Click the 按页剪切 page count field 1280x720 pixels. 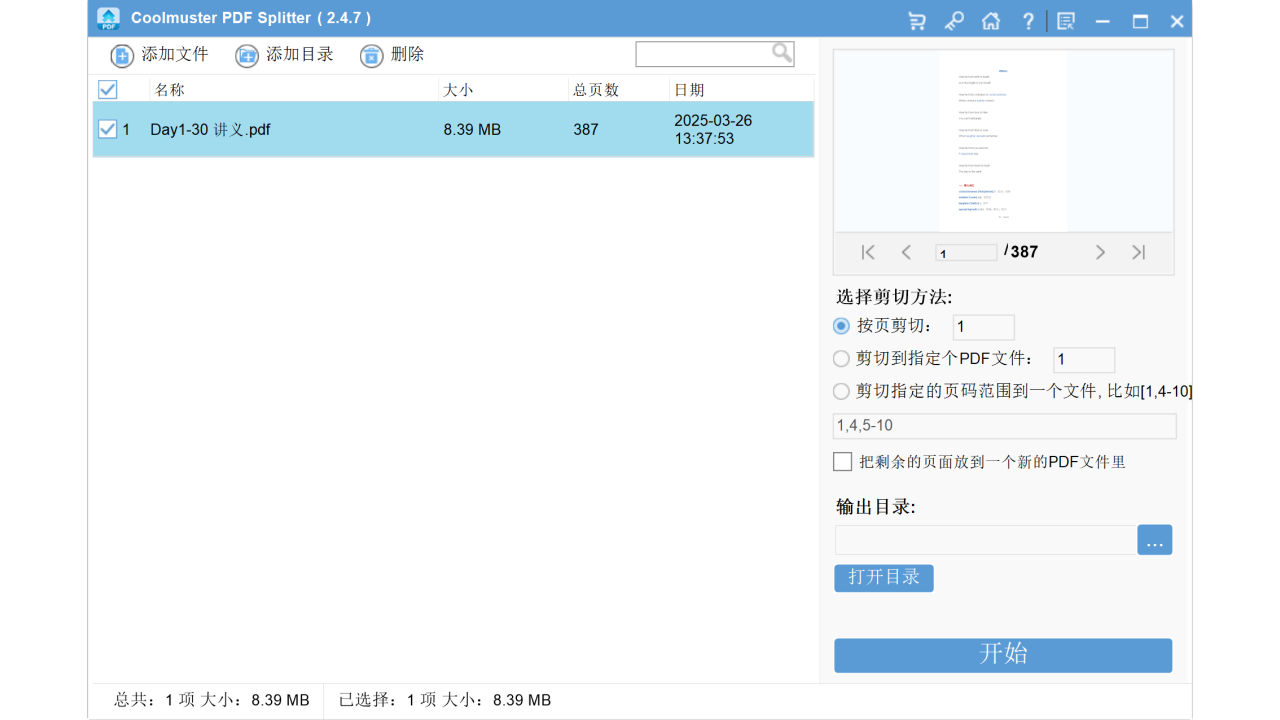click(x=984, y=327)
